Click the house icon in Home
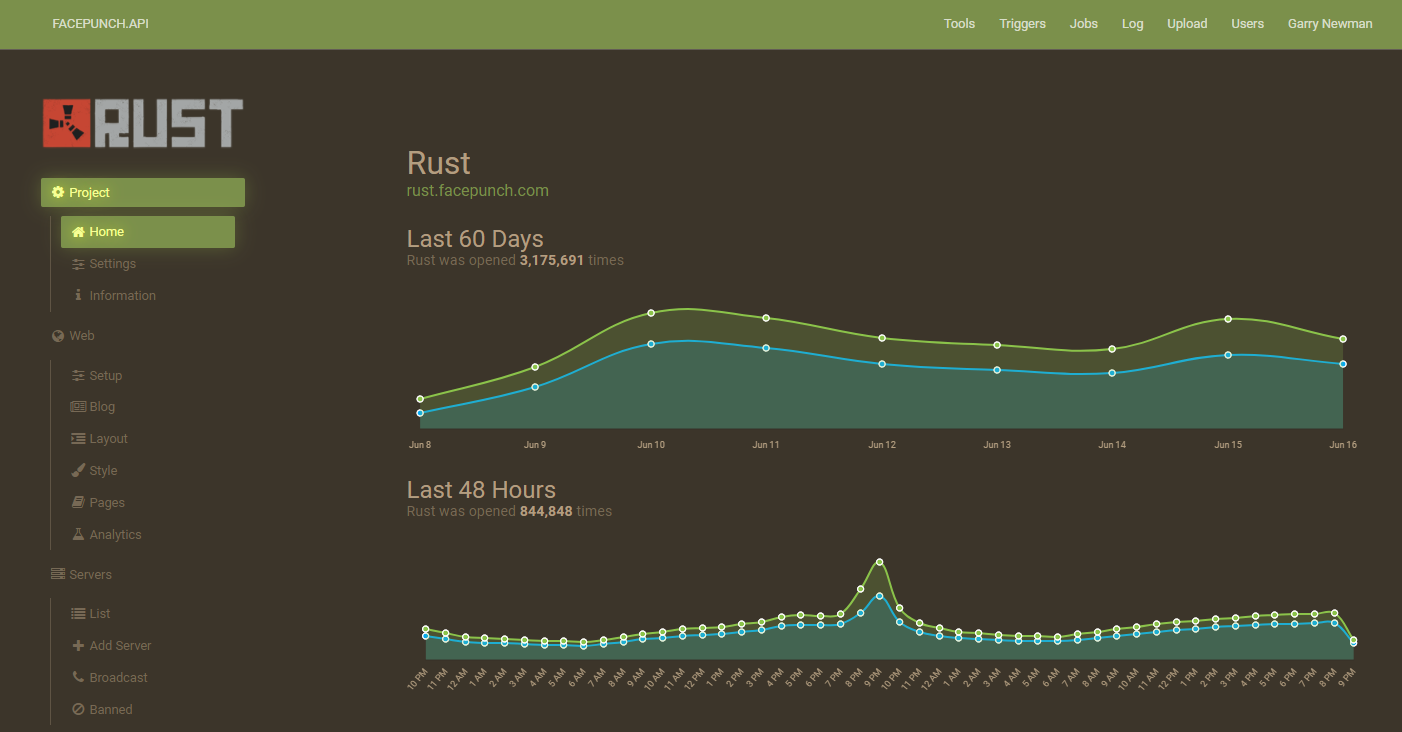 (x=78, y=232)
